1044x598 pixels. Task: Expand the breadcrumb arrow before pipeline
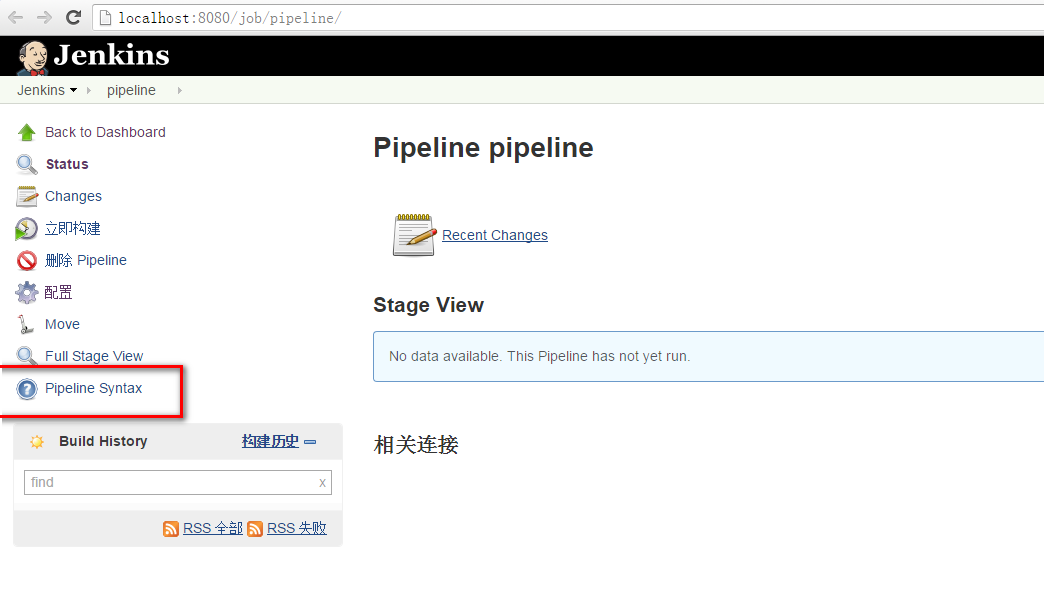click(x=89, y=91)
